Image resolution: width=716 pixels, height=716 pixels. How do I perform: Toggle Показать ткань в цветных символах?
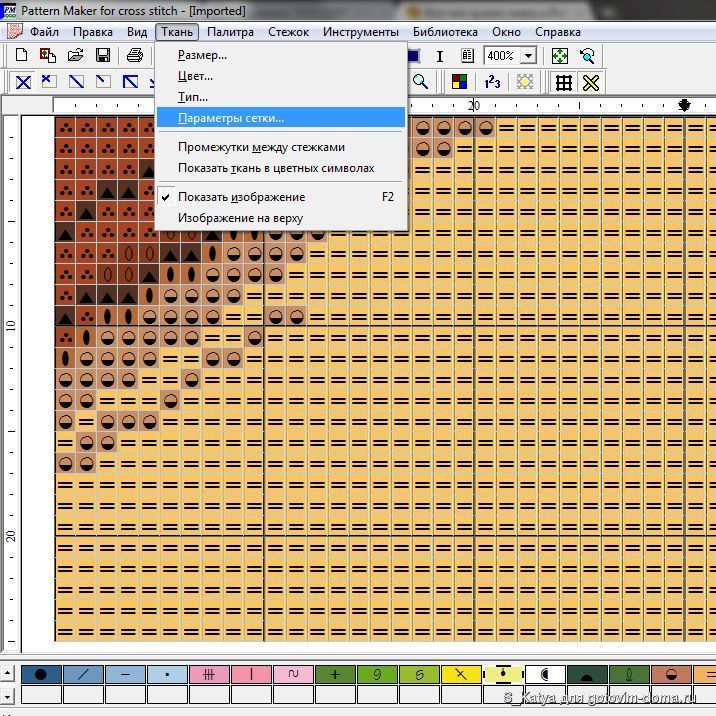281,168
